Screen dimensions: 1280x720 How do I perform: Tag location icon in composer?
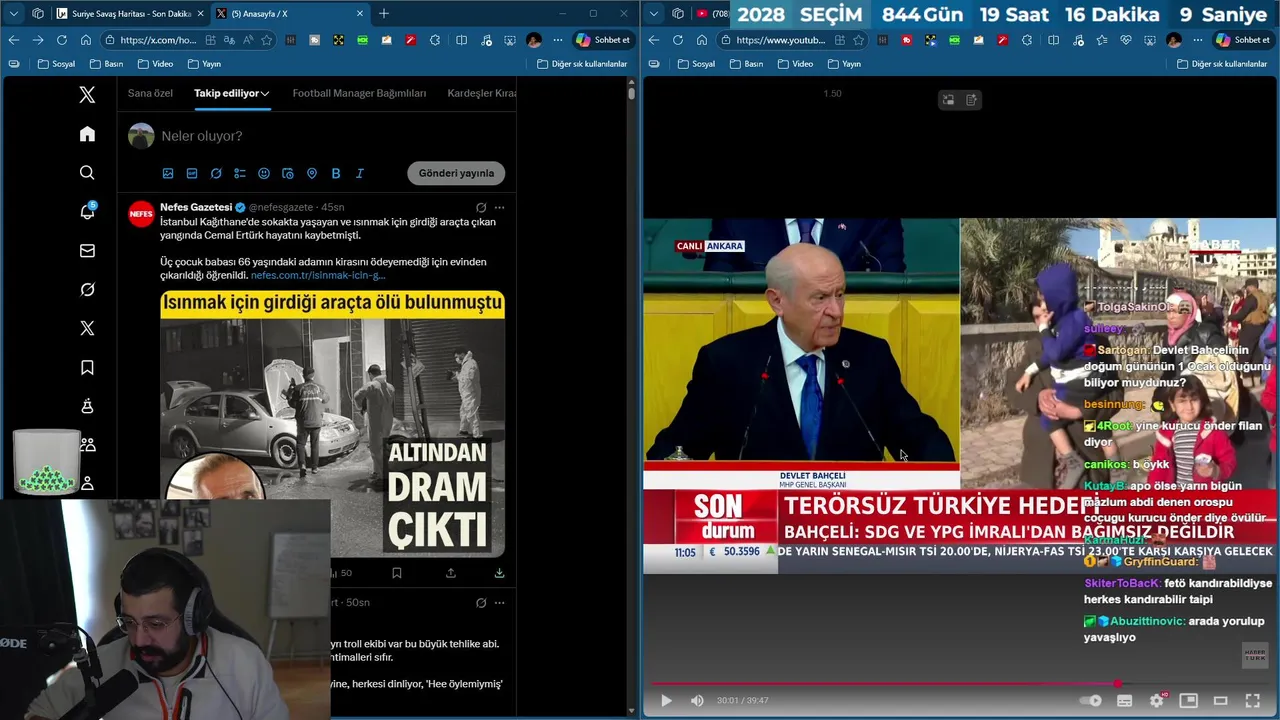click(x=312, y=173)
